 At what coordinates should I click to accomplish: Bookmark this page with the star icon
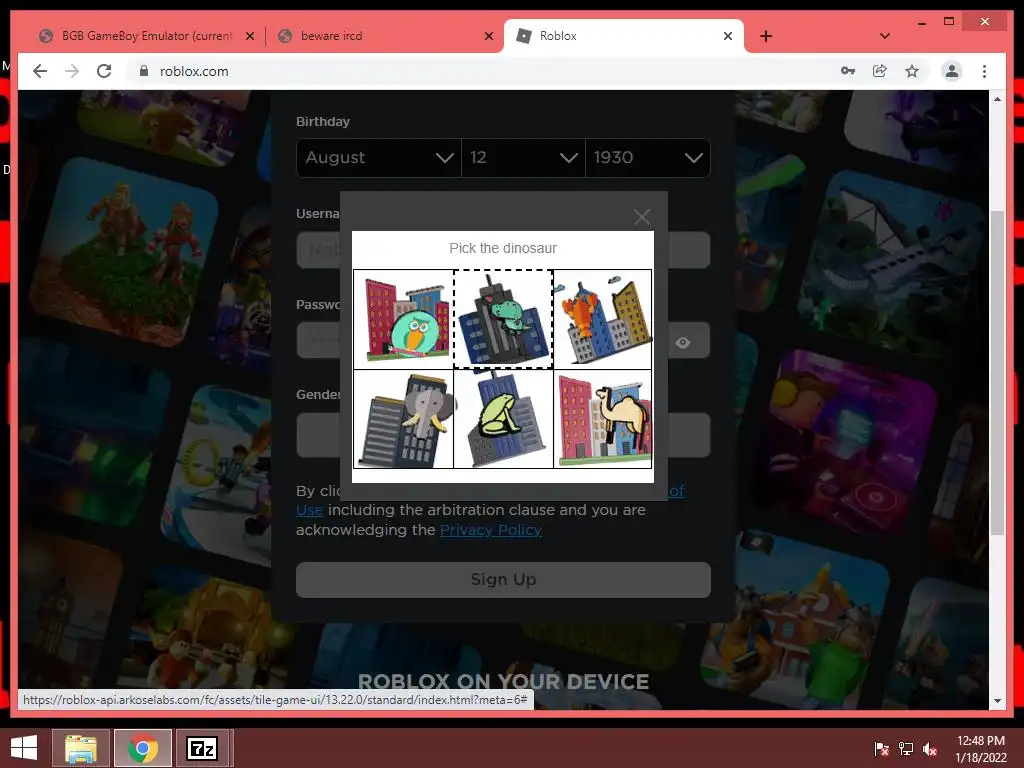(x=912, y=71)
